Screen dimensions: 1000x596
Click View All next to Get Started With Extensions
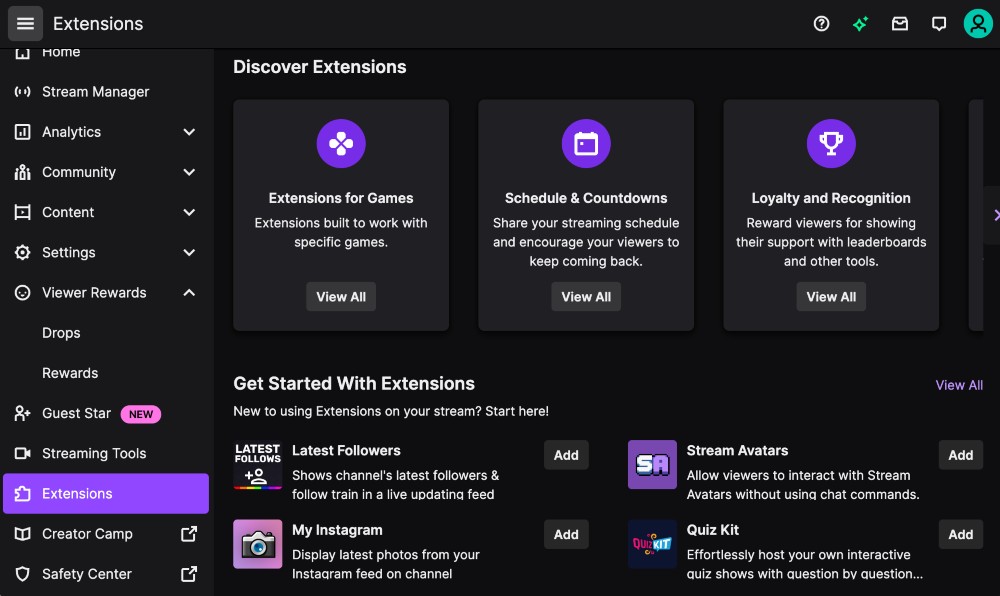[958, 384]
